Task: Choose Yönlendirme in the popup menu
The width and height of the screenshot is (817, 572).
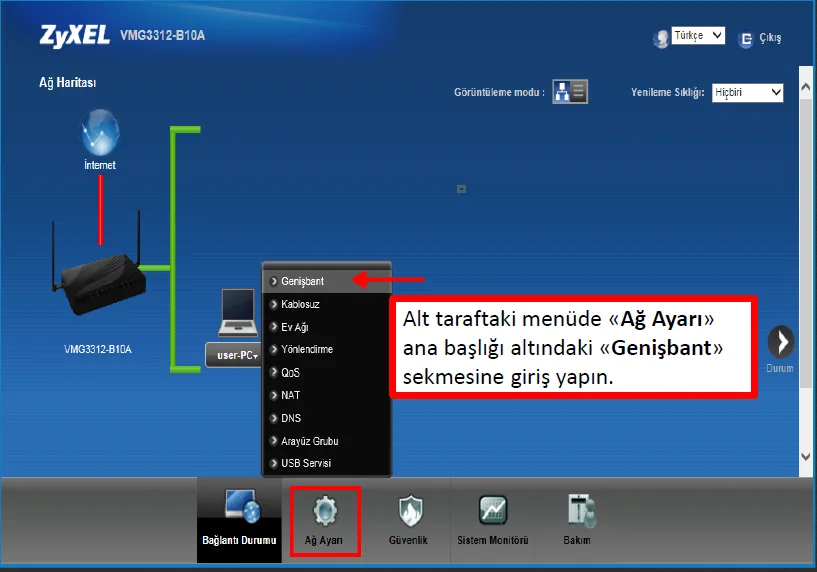Action: click(326, 350)
